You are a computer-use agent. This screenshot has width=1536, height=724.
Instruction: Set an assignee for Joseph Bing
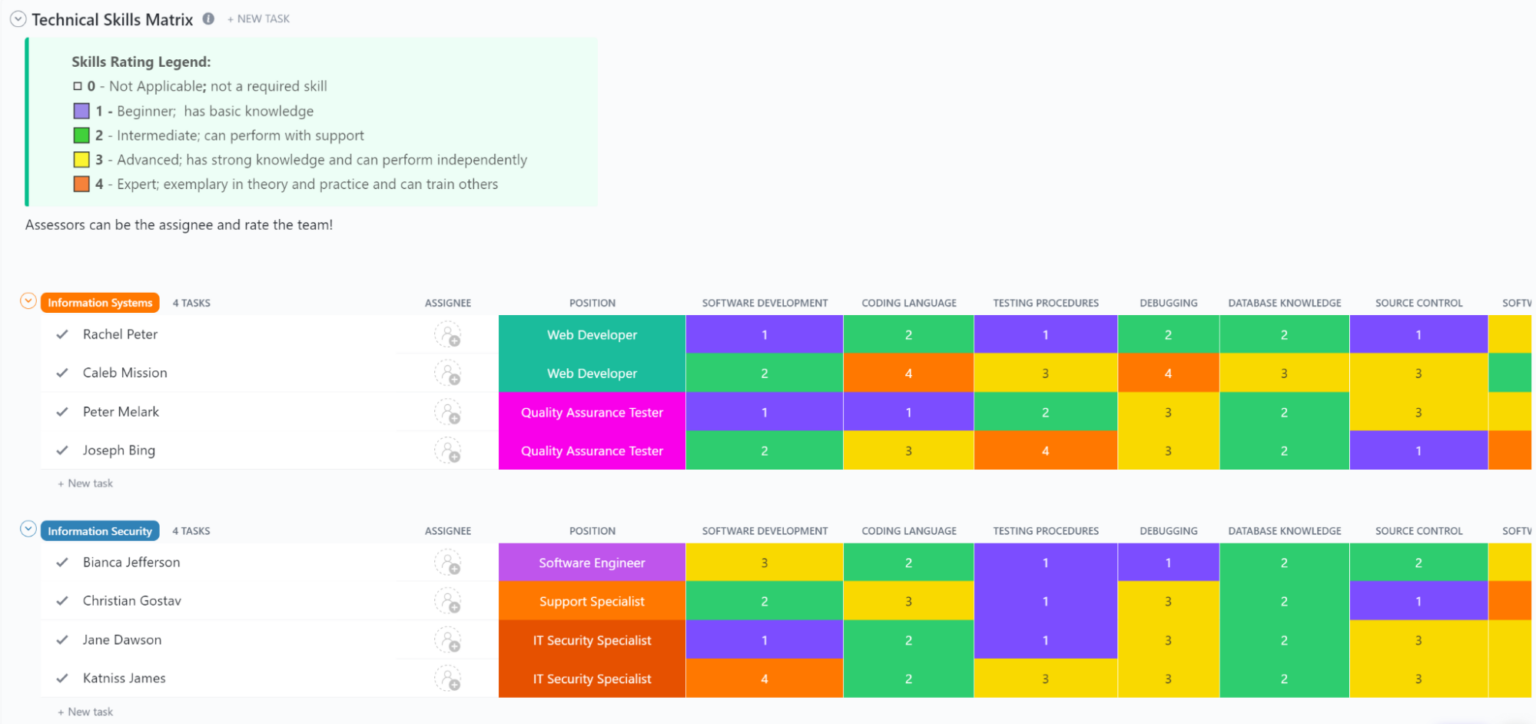tap(447, 451)
